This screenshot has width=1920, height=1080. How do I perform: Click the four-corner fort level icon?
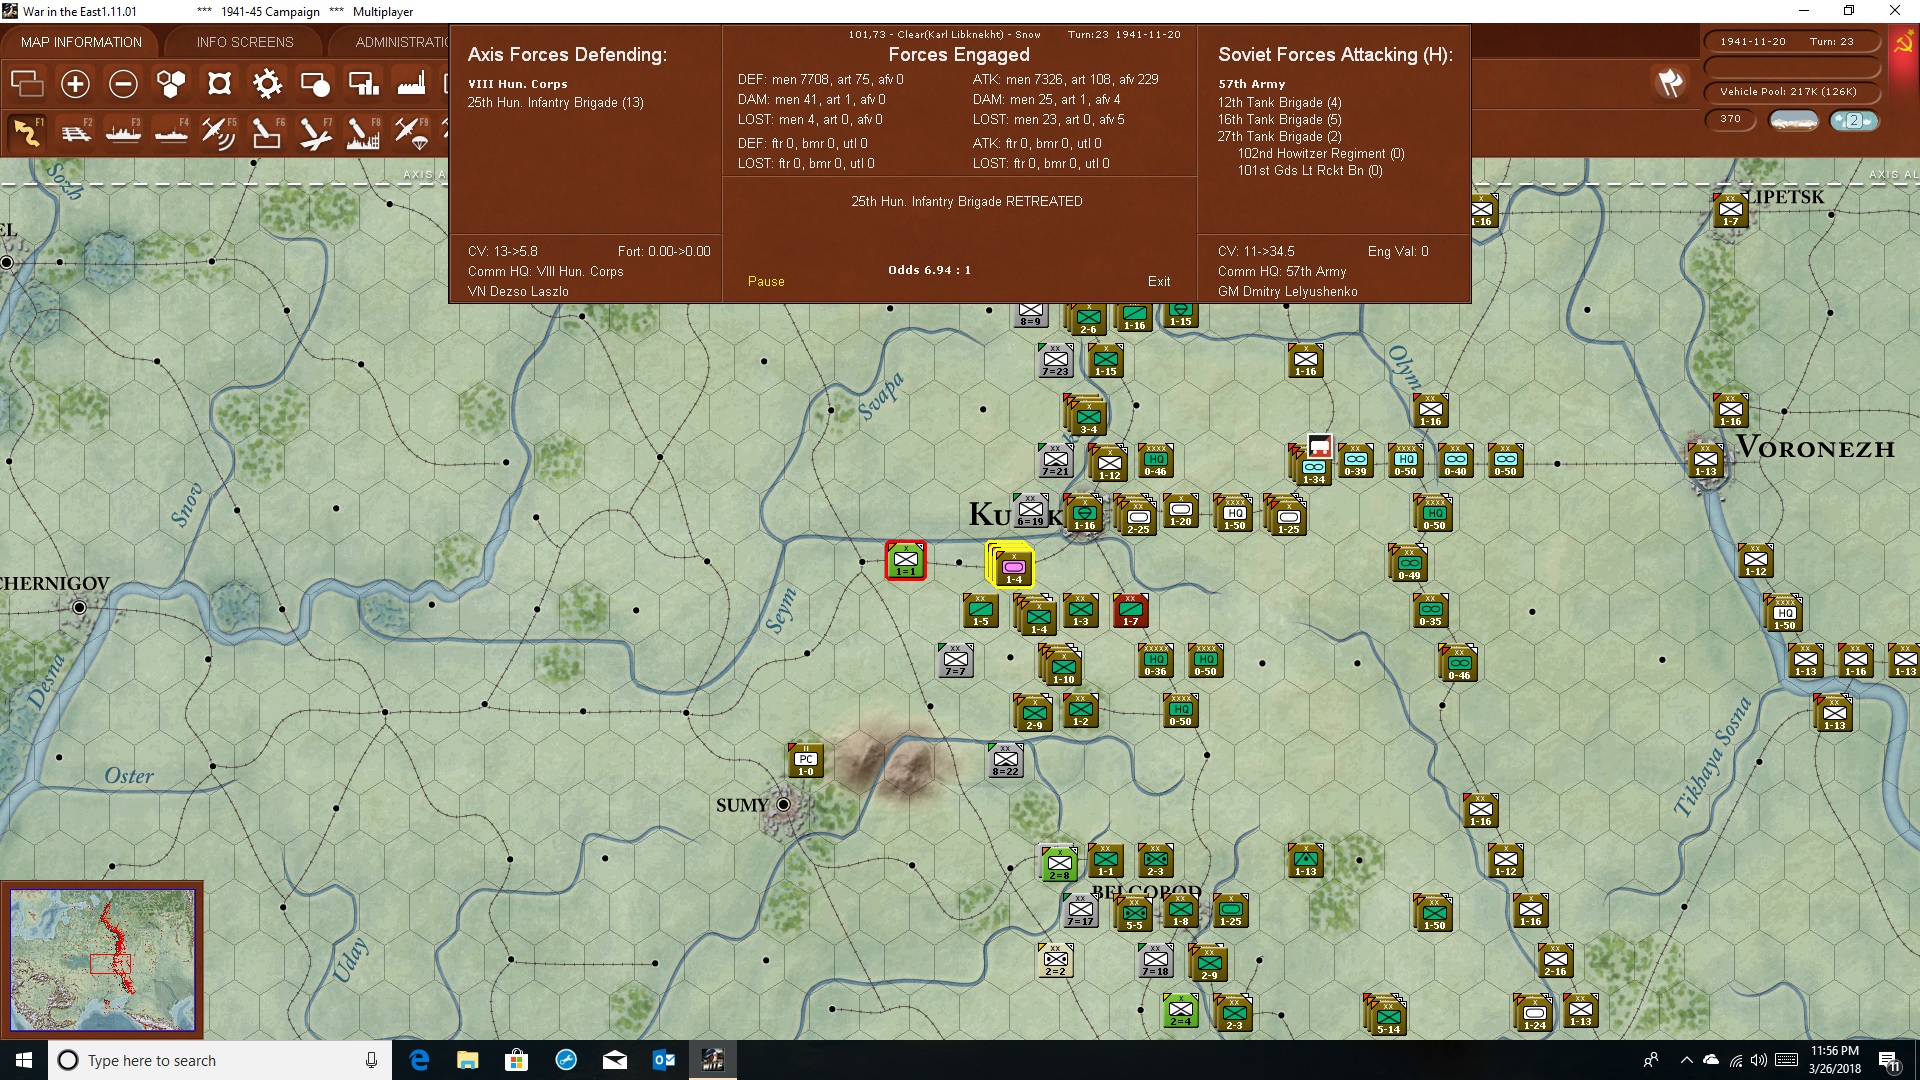219,84
